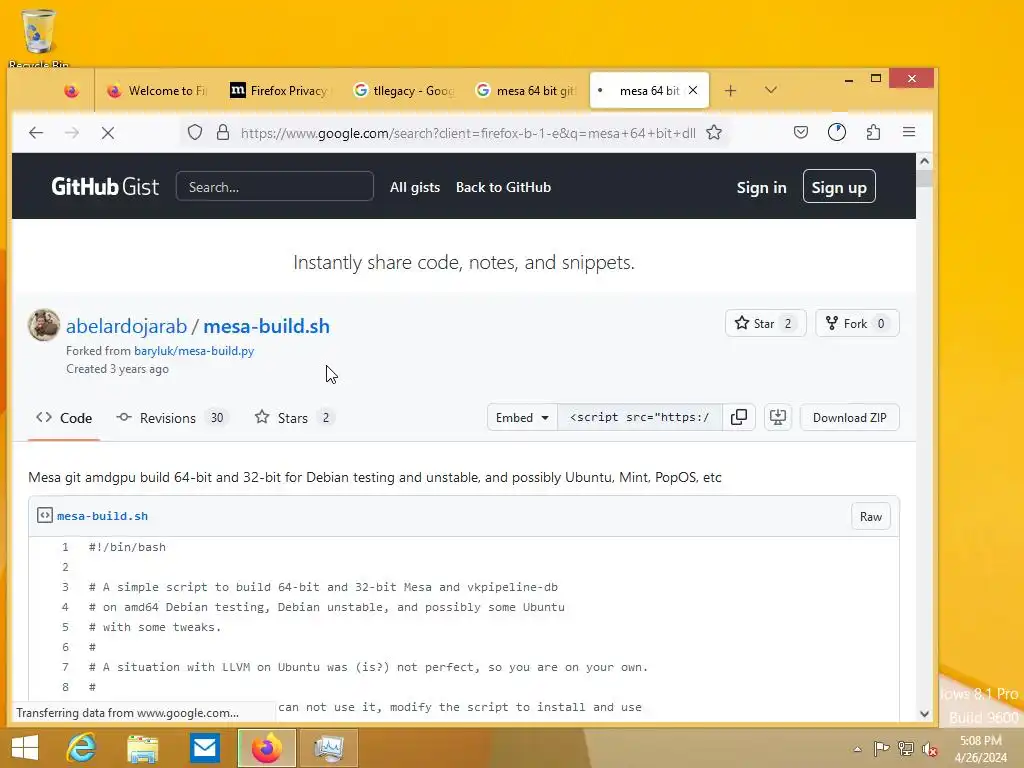Expand the Embed dropdown
The height and width of the screenshot is (768, 1024).
(522, 417)
